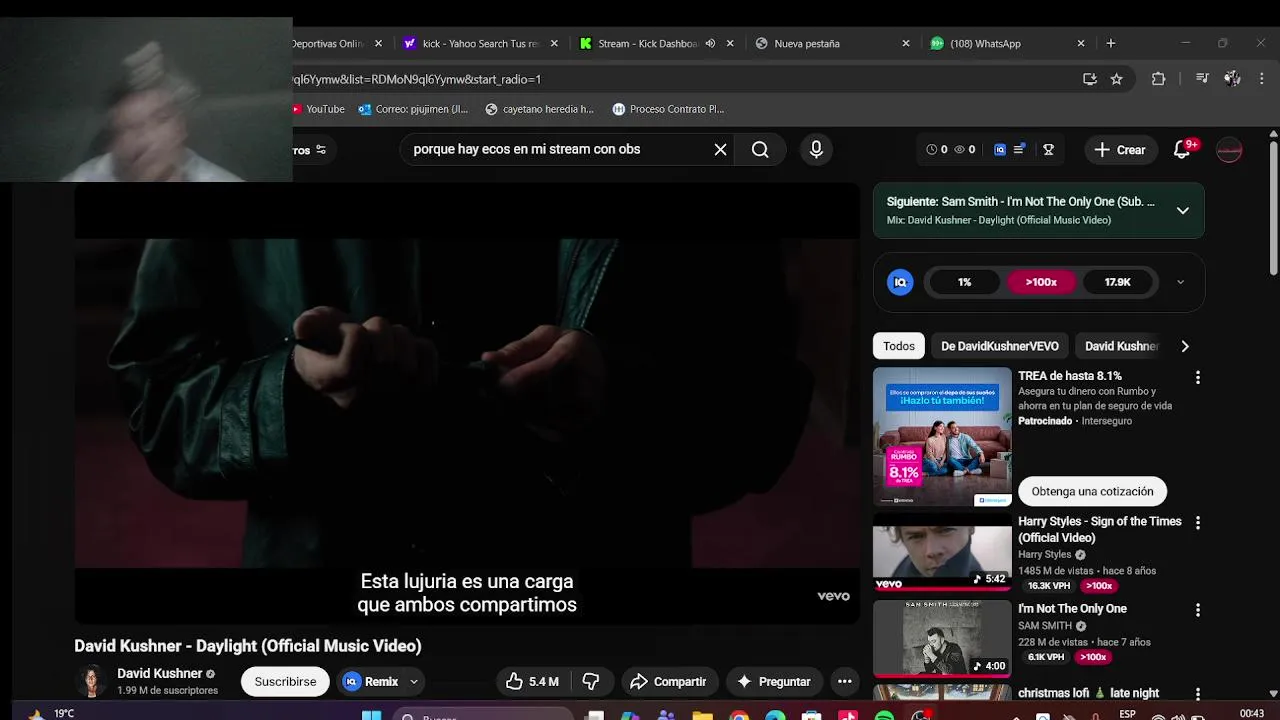Viewport: 1280px width, 720px height.
Task: Close the Nueva pestaña tab
Action: pos(905,43)
